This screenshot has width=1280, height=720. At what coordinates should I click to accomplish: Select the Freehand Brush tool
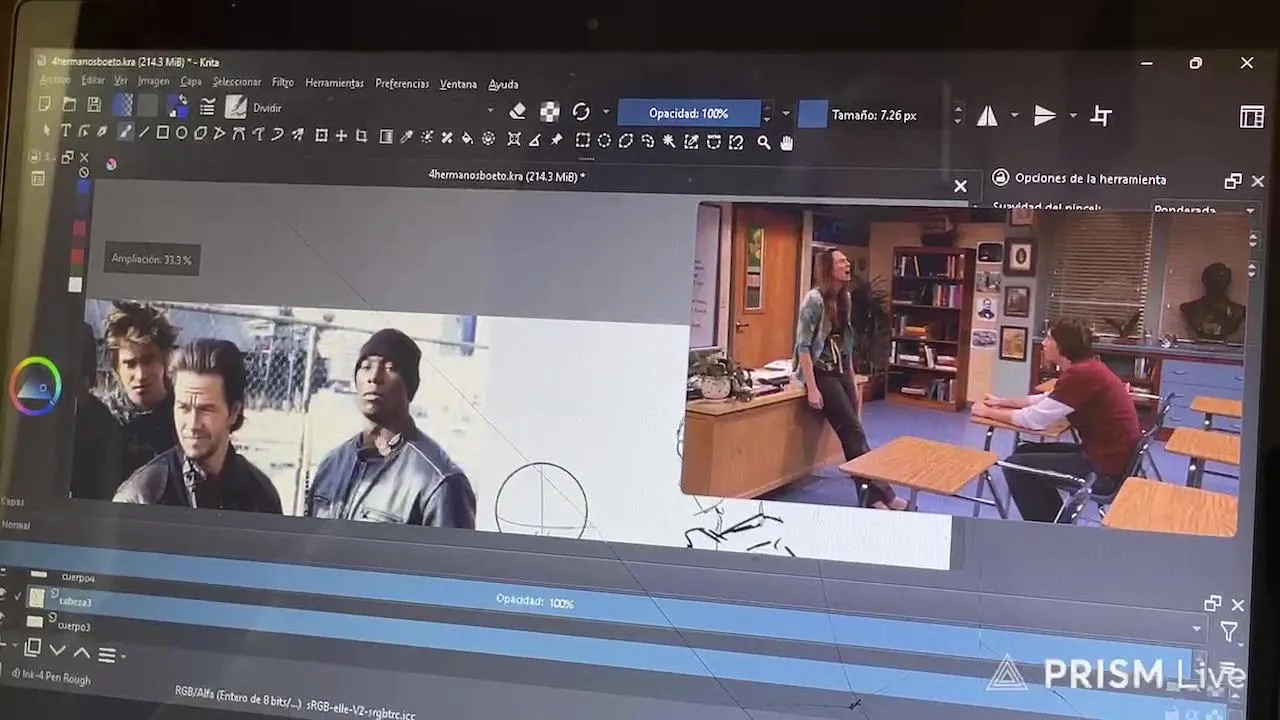pos(126,132)
